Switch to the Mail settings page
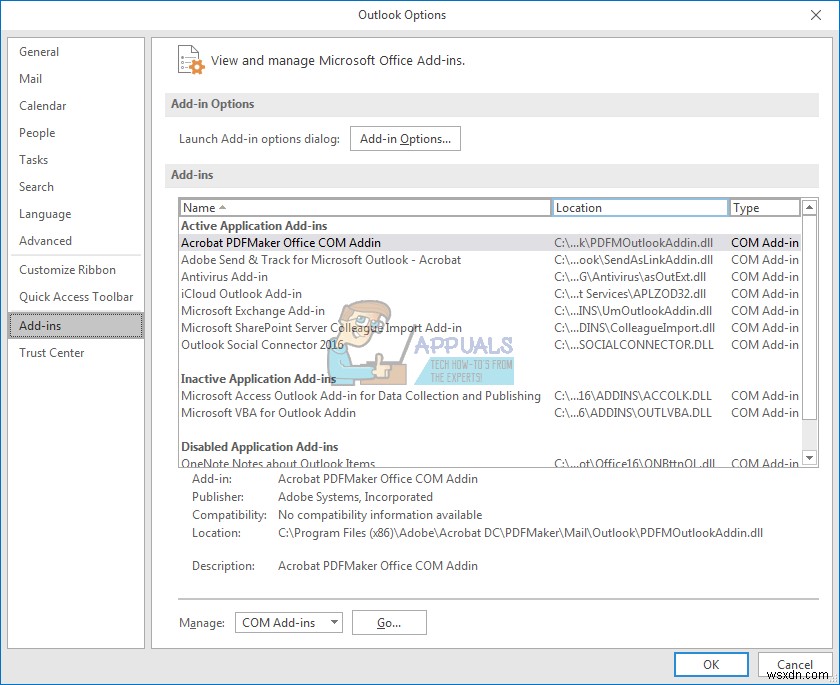Image resolution: width=840 pixels, height=685 pixels. click(x=31, y=78)
